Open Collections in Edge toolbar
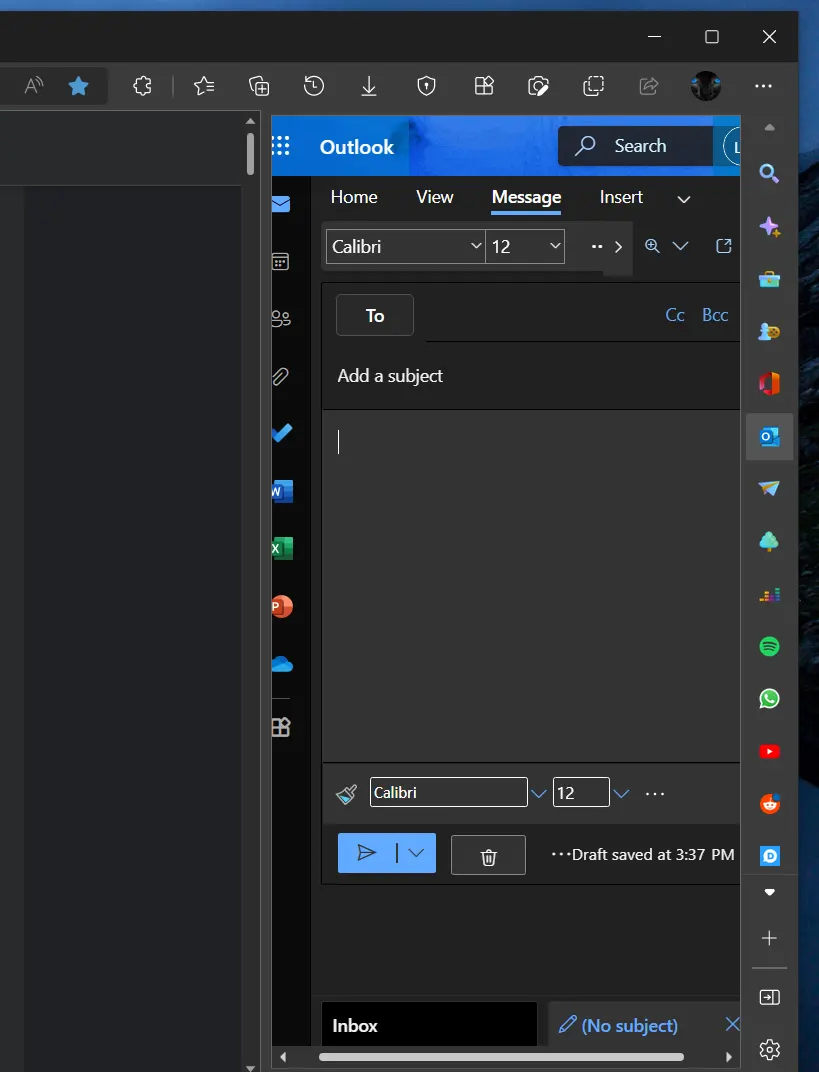 click(x=259, y=86)
